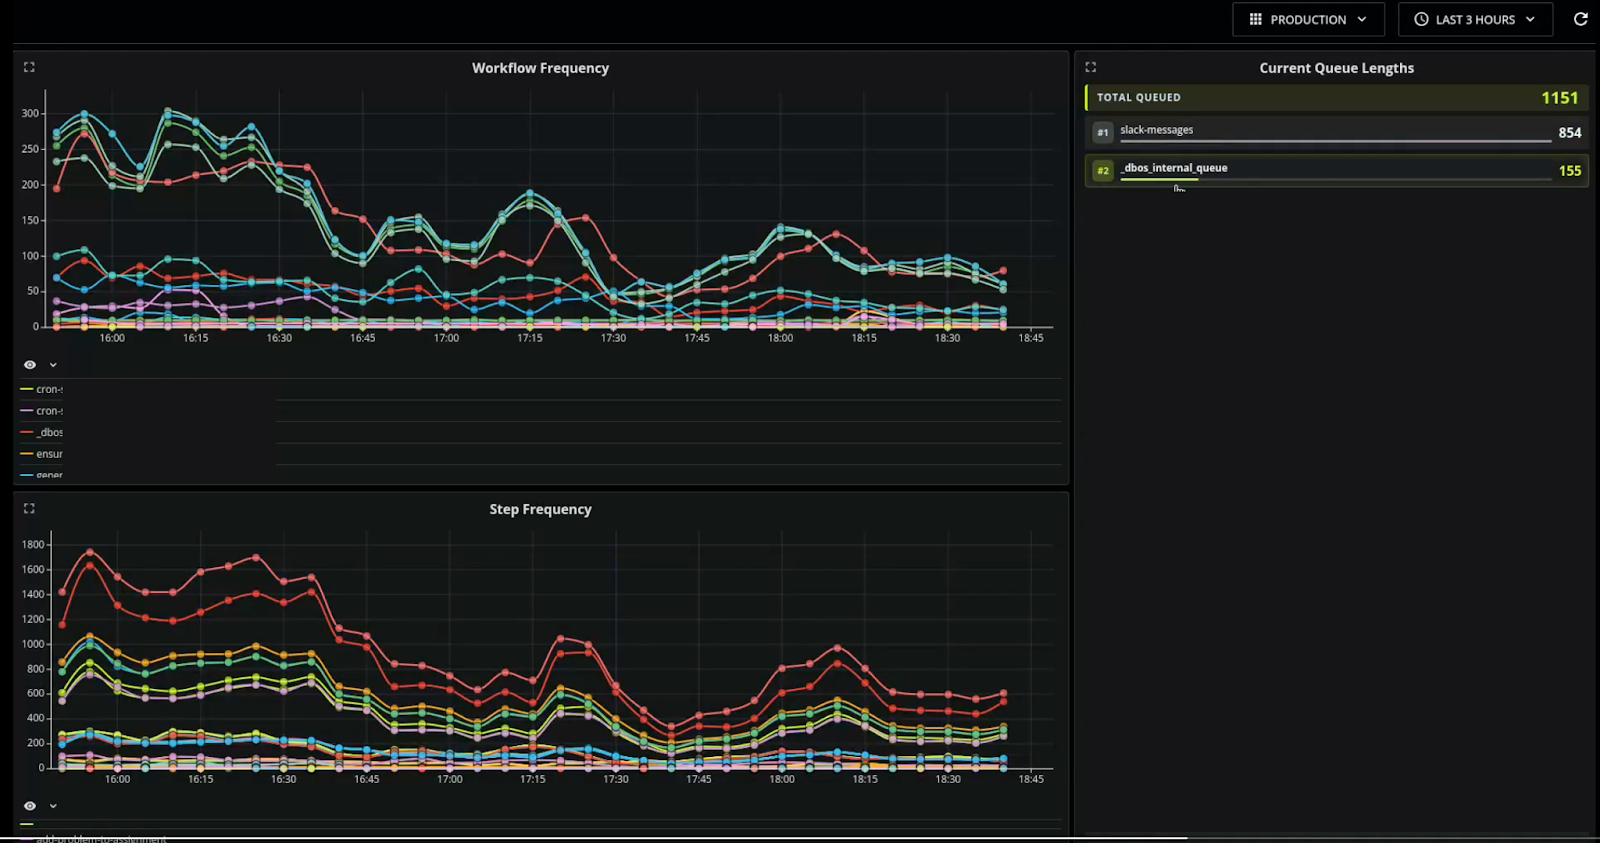
Task: Expand the Workflow Frequency panel to fullscreen
Action: tap(29, 67)
